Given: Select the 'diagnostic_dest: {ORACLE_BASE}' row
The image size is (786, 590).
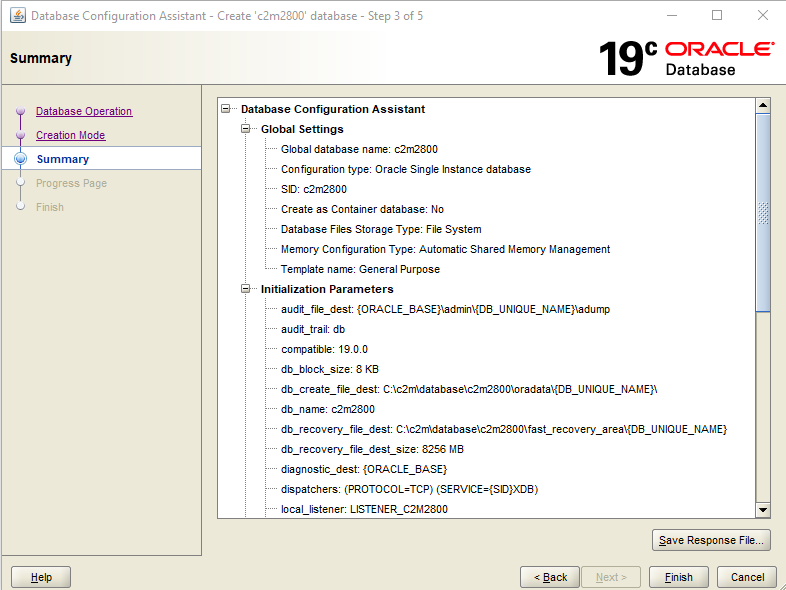Looking at the screenshot, I should pyautogui.click(x=364, y=470).
